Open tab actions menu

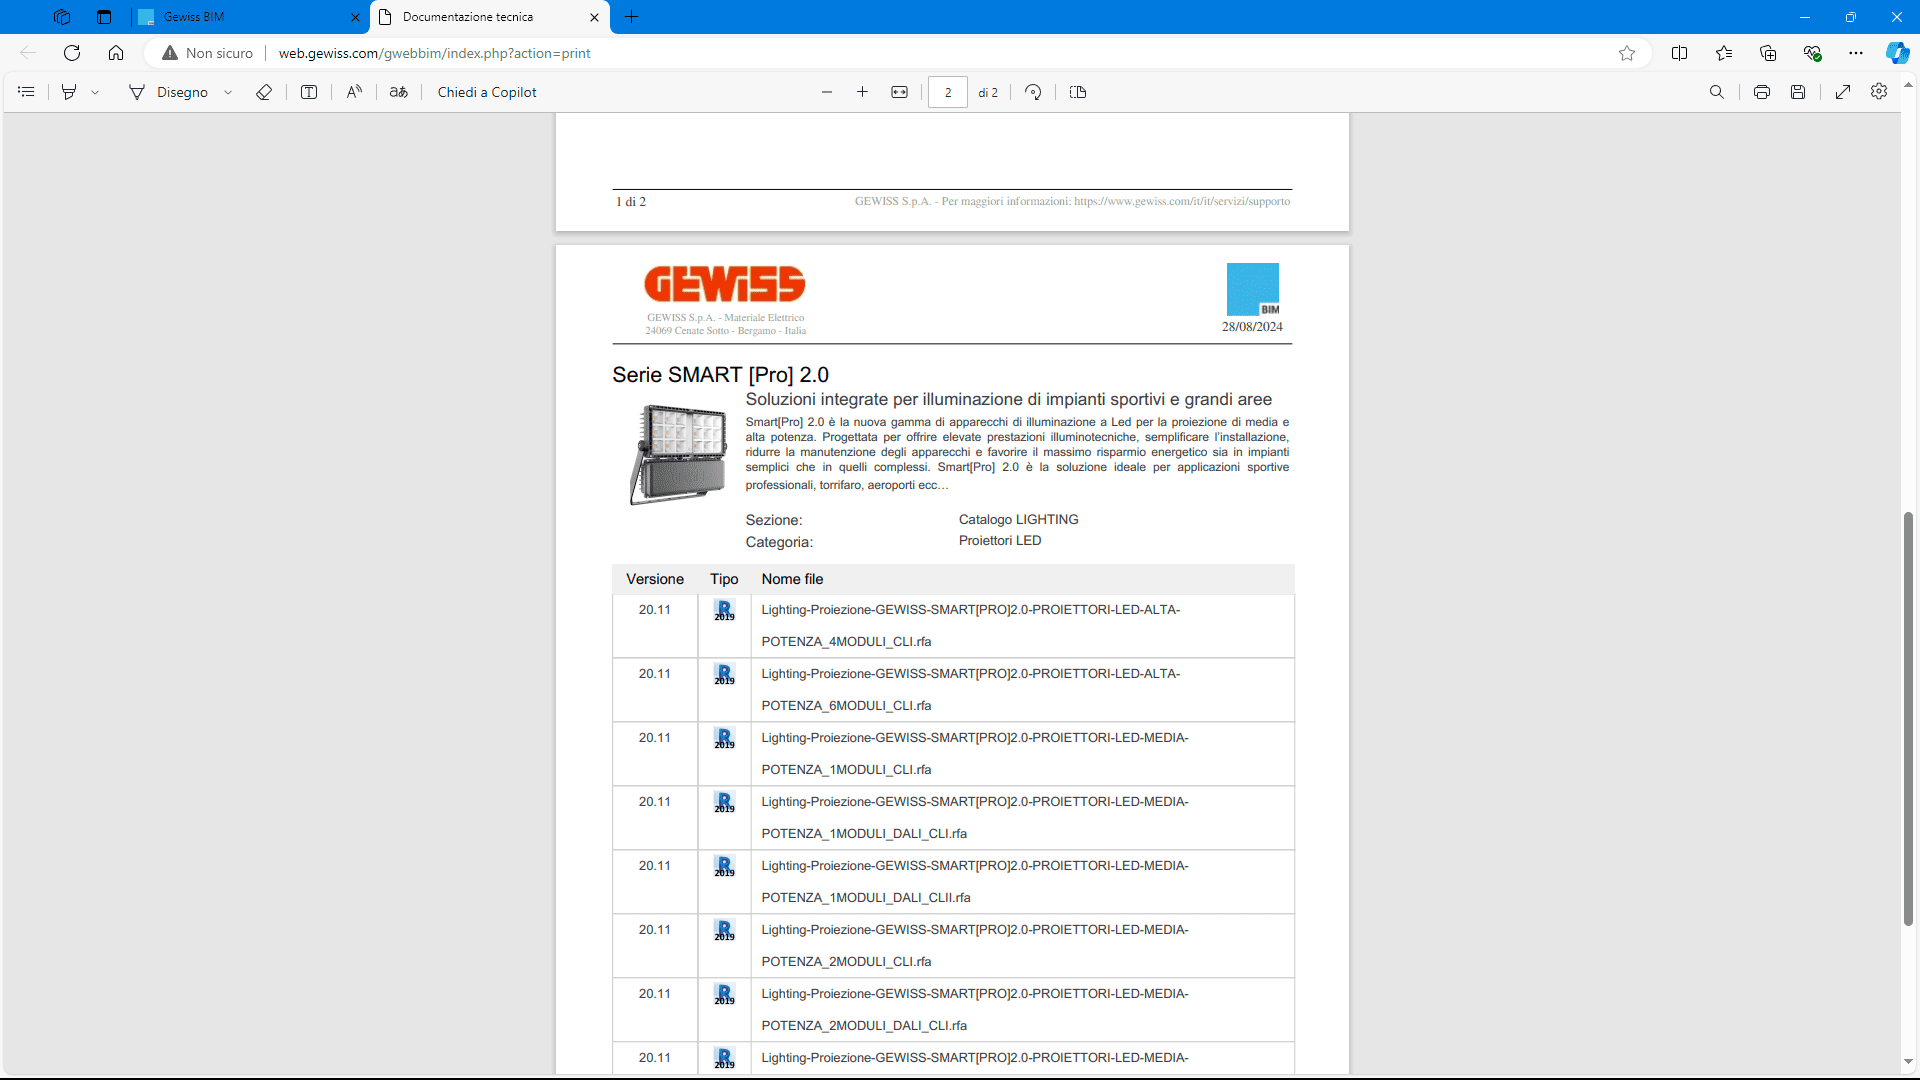tap(104, 17)
